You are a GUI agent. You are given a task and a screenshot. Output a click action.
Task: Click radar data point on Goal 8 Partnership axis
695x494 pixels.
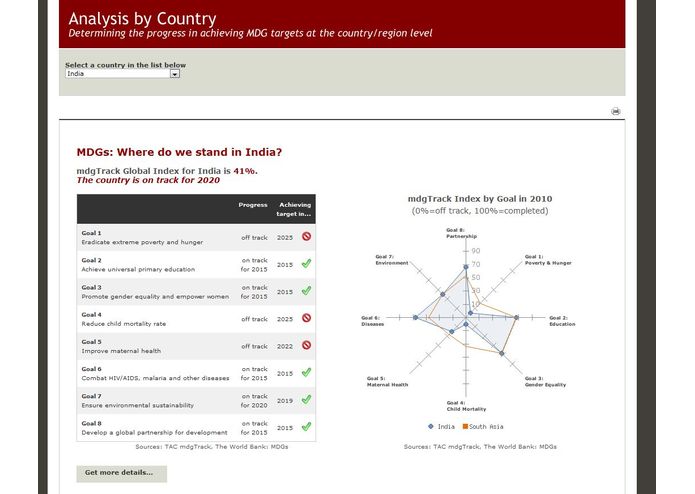tap(466, 267)
